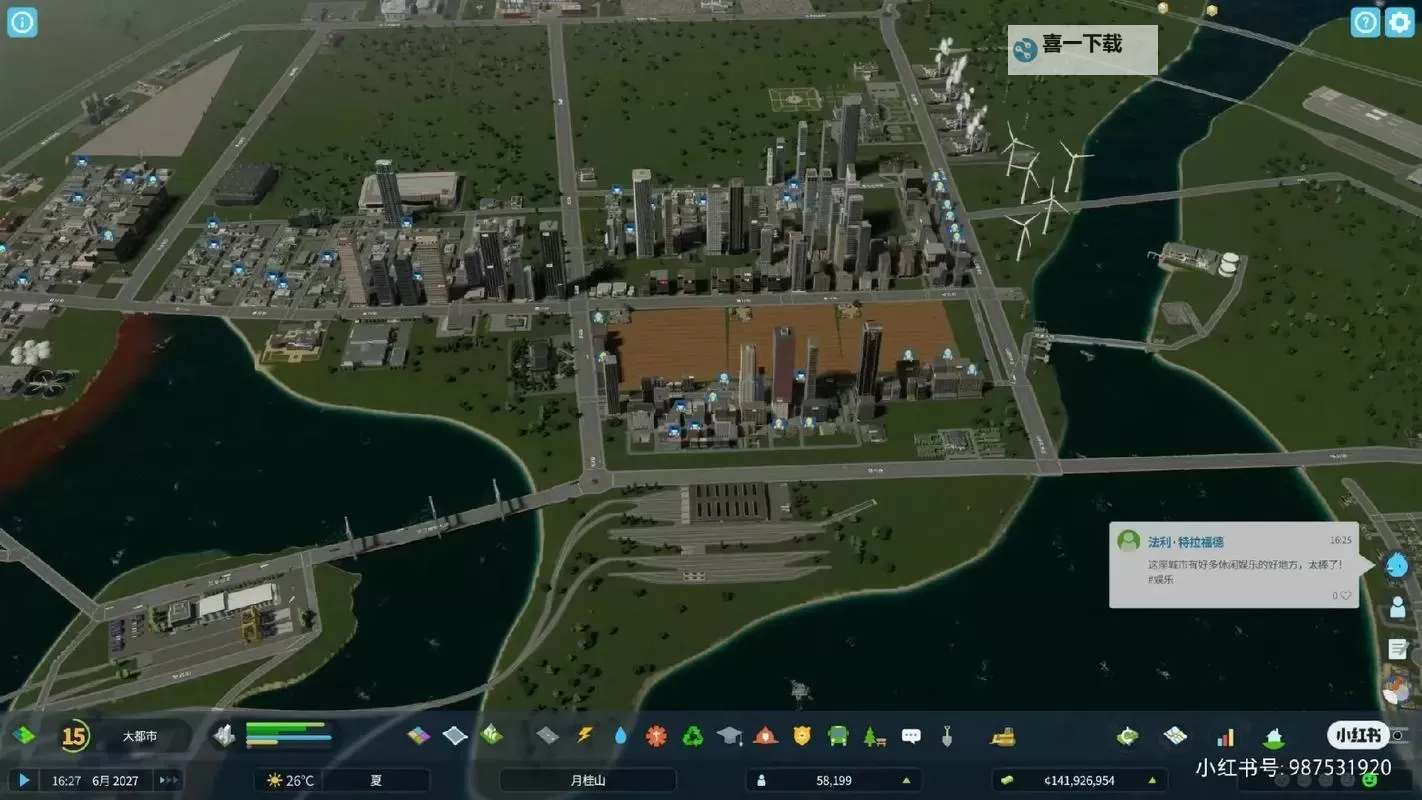Open the Parks & Recreation tree icon

click(x=874, y=737)
